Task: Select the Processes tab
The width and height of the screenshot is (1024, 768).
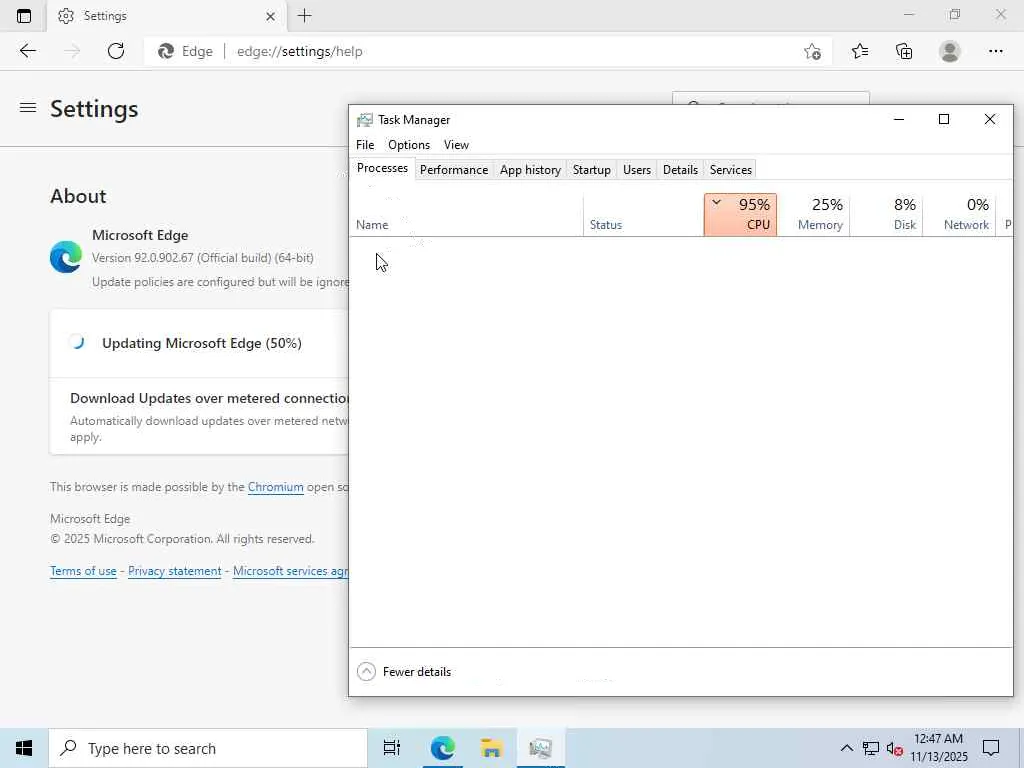Action: coord(382,168)
